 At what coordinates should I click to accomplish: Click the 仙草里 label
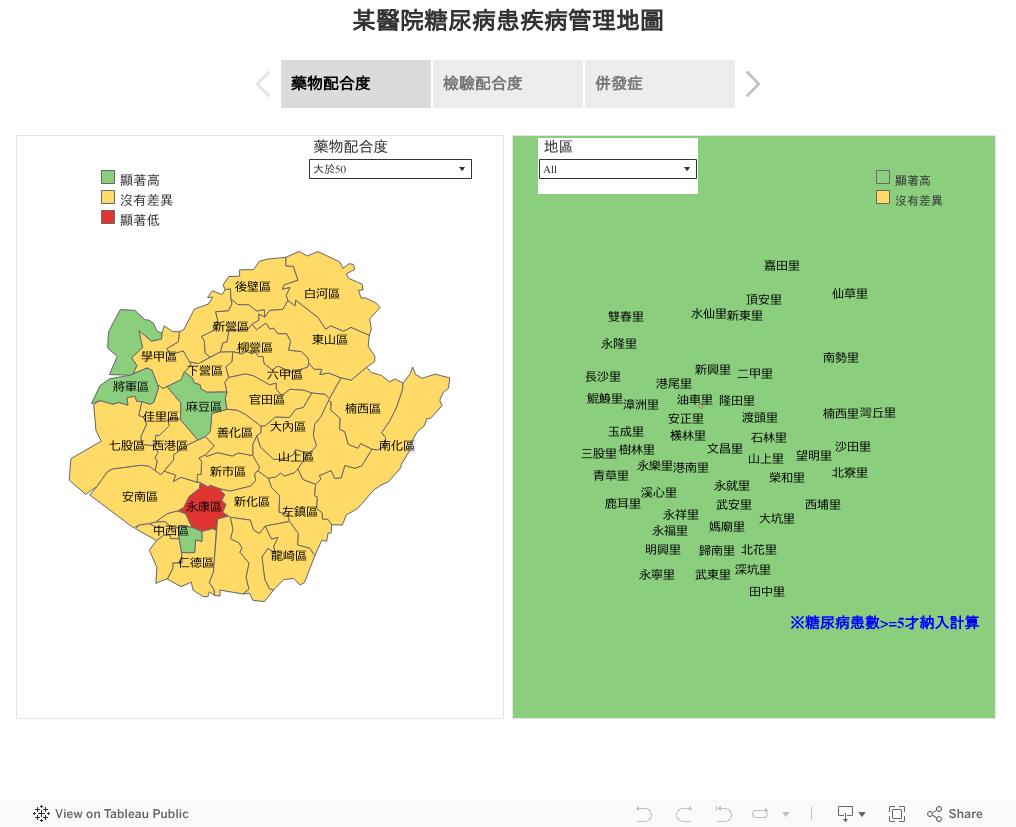click(849, 294)
